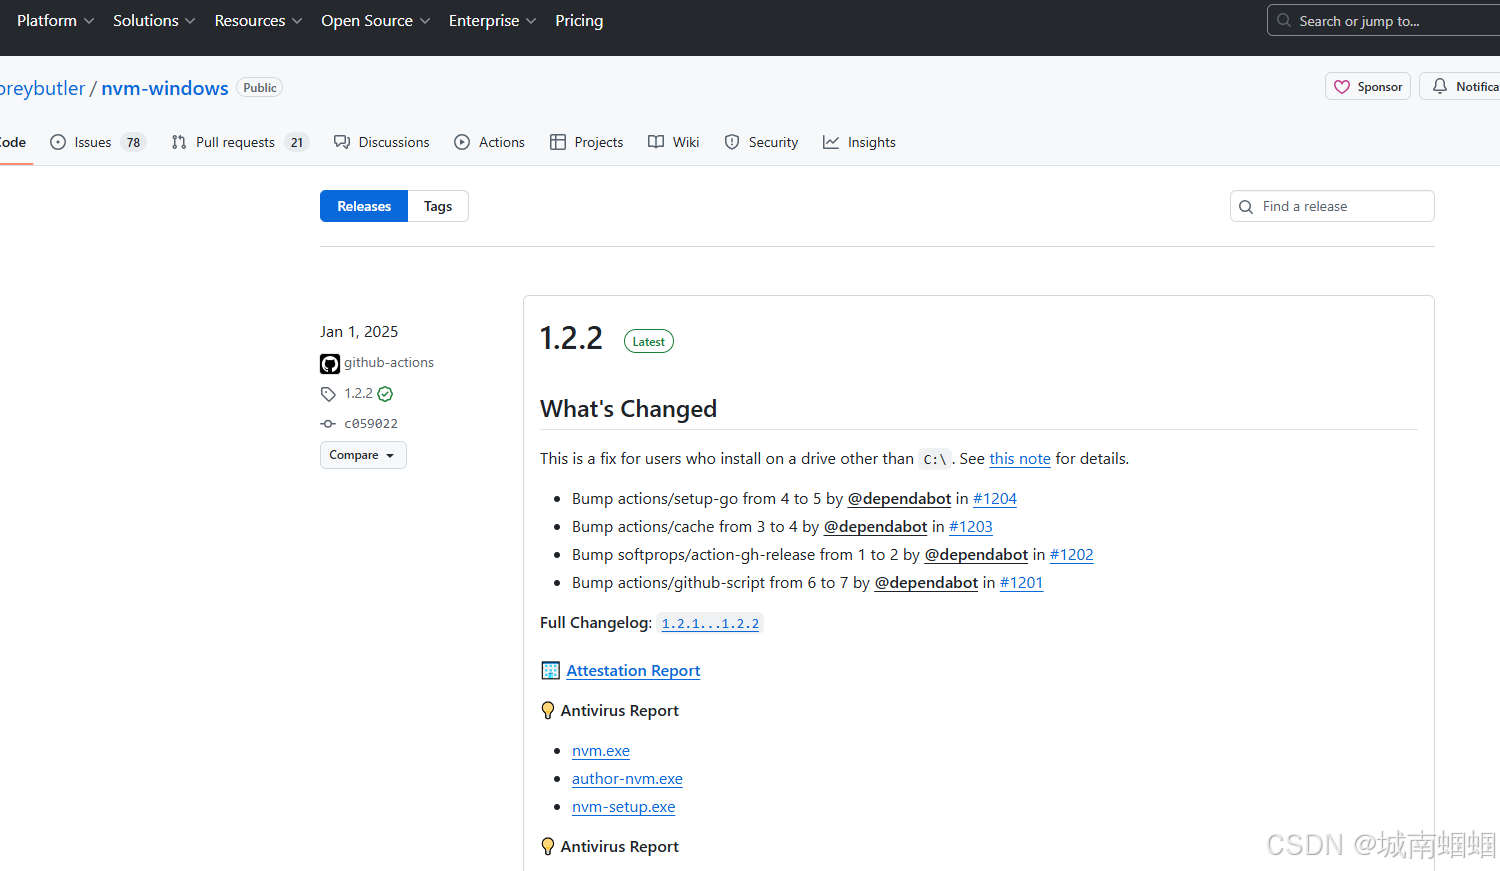
Task: Click the verified checkmark badge icon
Action: point(385,394)
